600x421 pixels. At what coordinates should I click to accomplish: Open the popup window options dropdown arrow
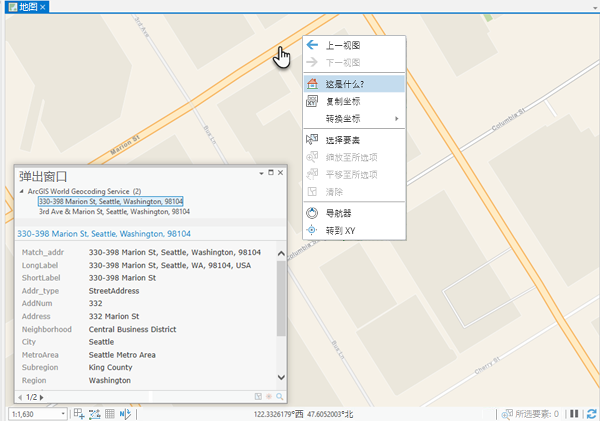click(257, 174)
